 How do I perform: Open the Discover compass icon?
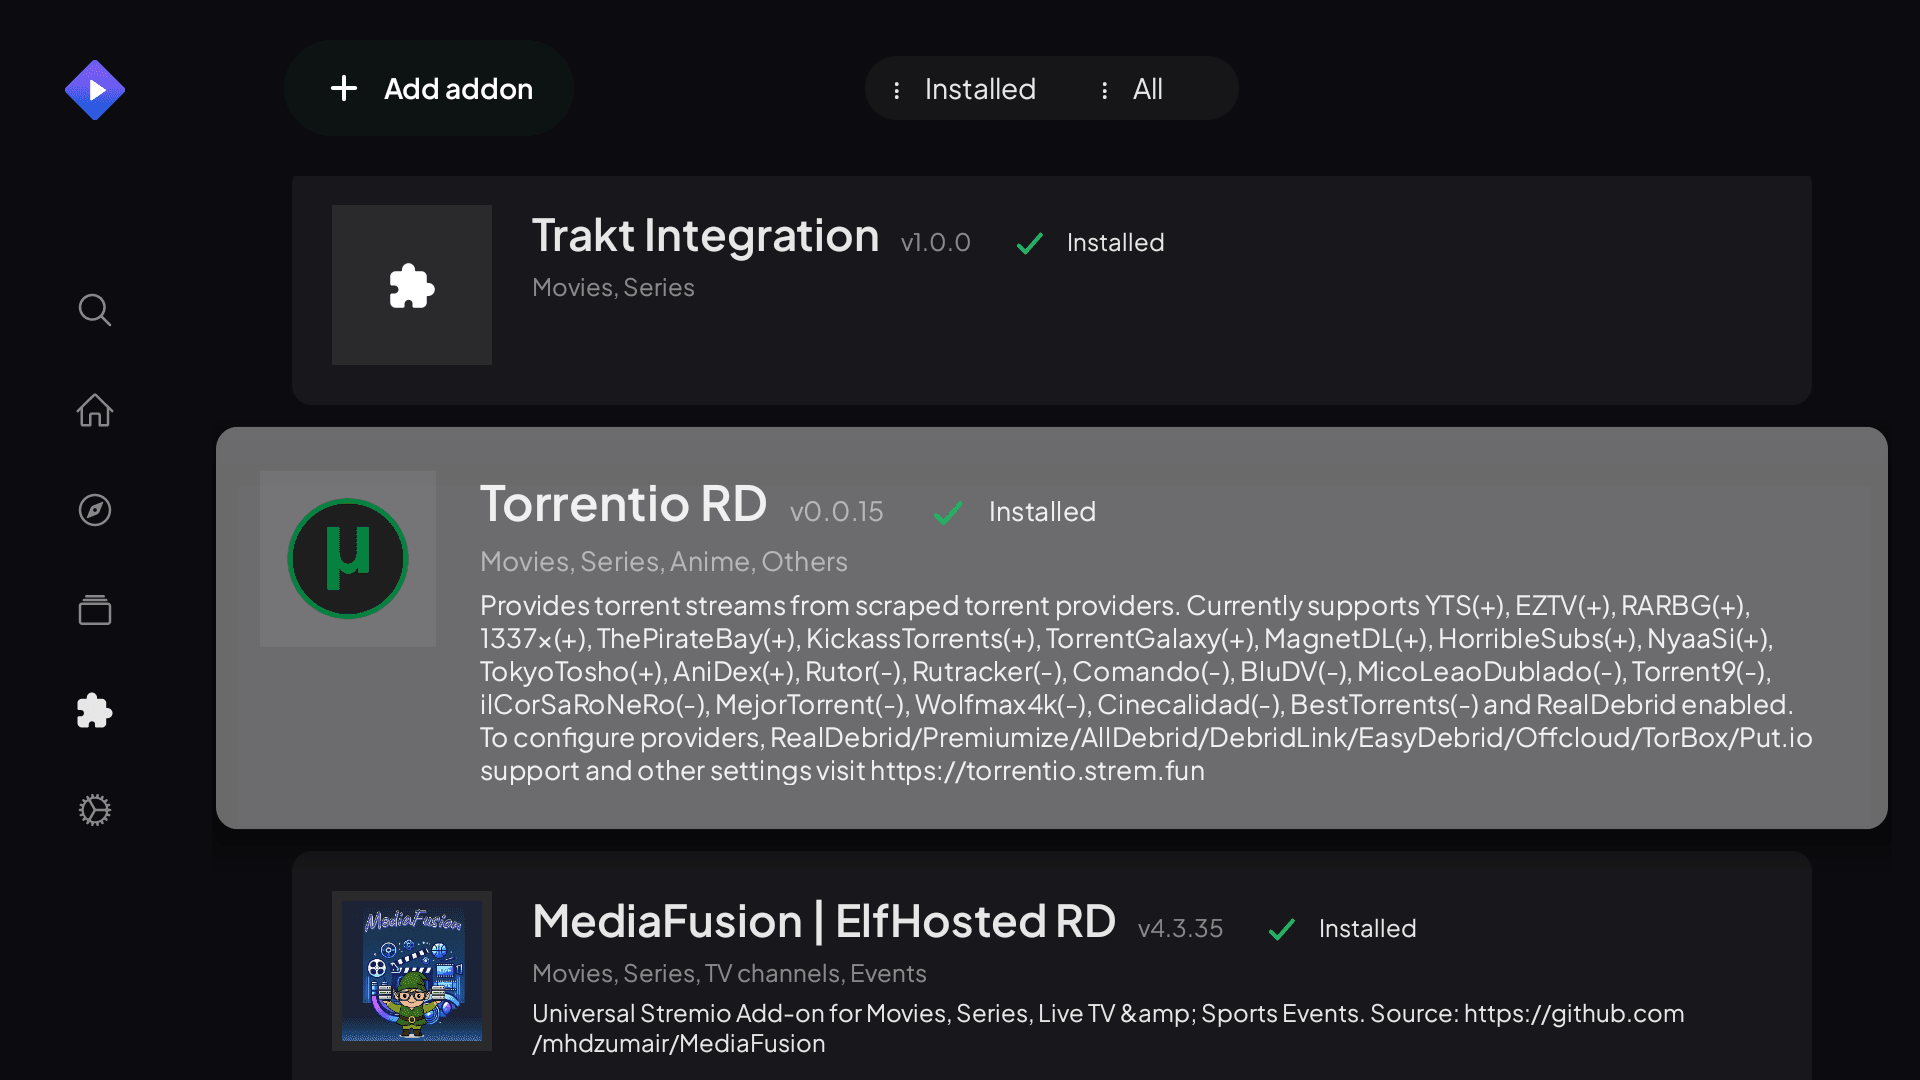coord(94,510)
